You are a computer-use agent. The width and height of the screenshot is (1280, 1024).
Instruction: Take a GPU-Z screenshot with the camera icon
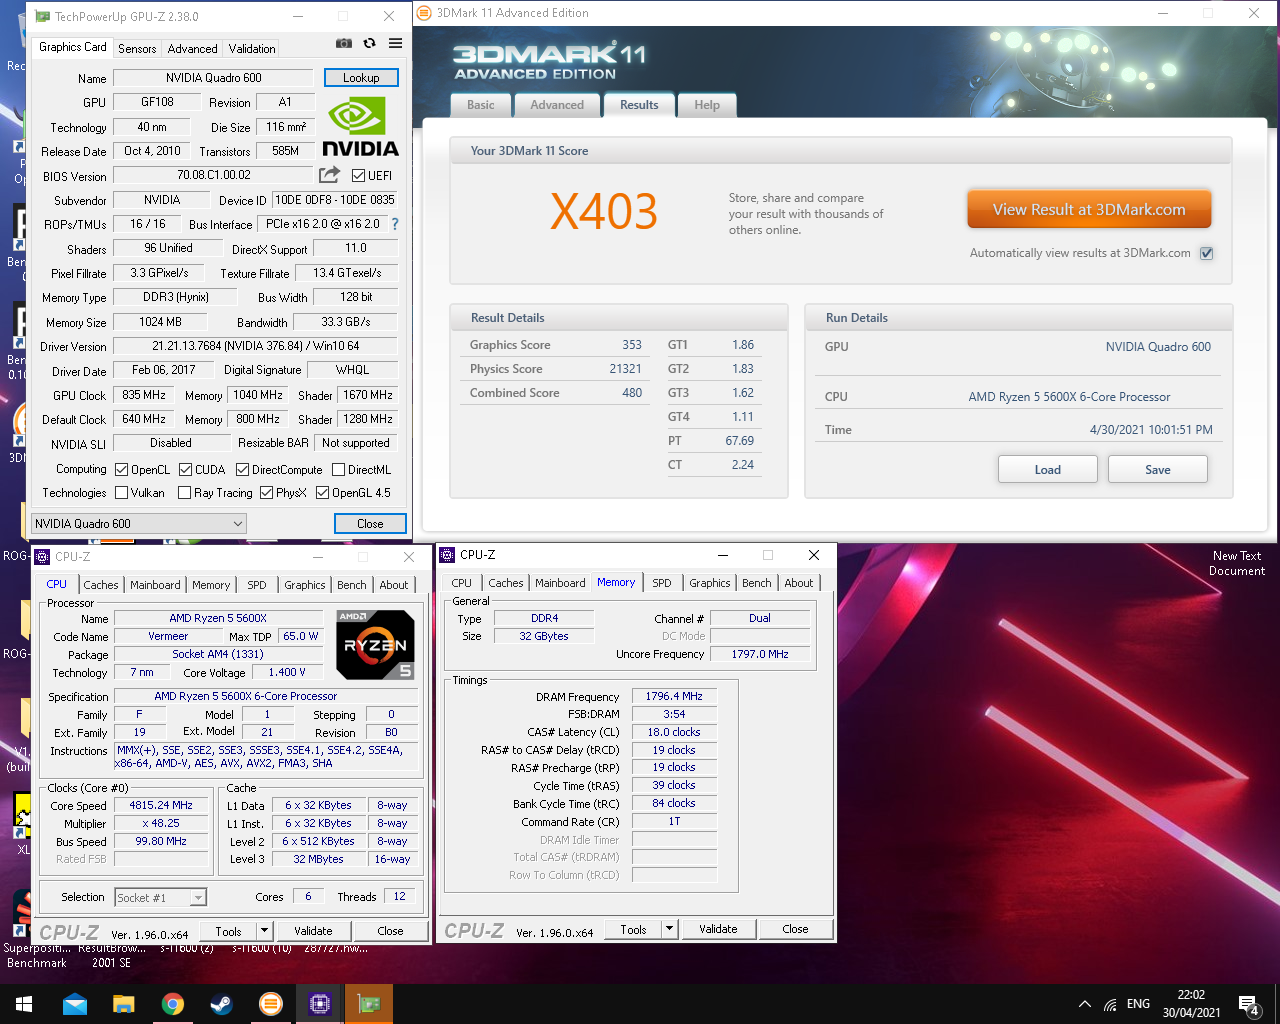343,43
